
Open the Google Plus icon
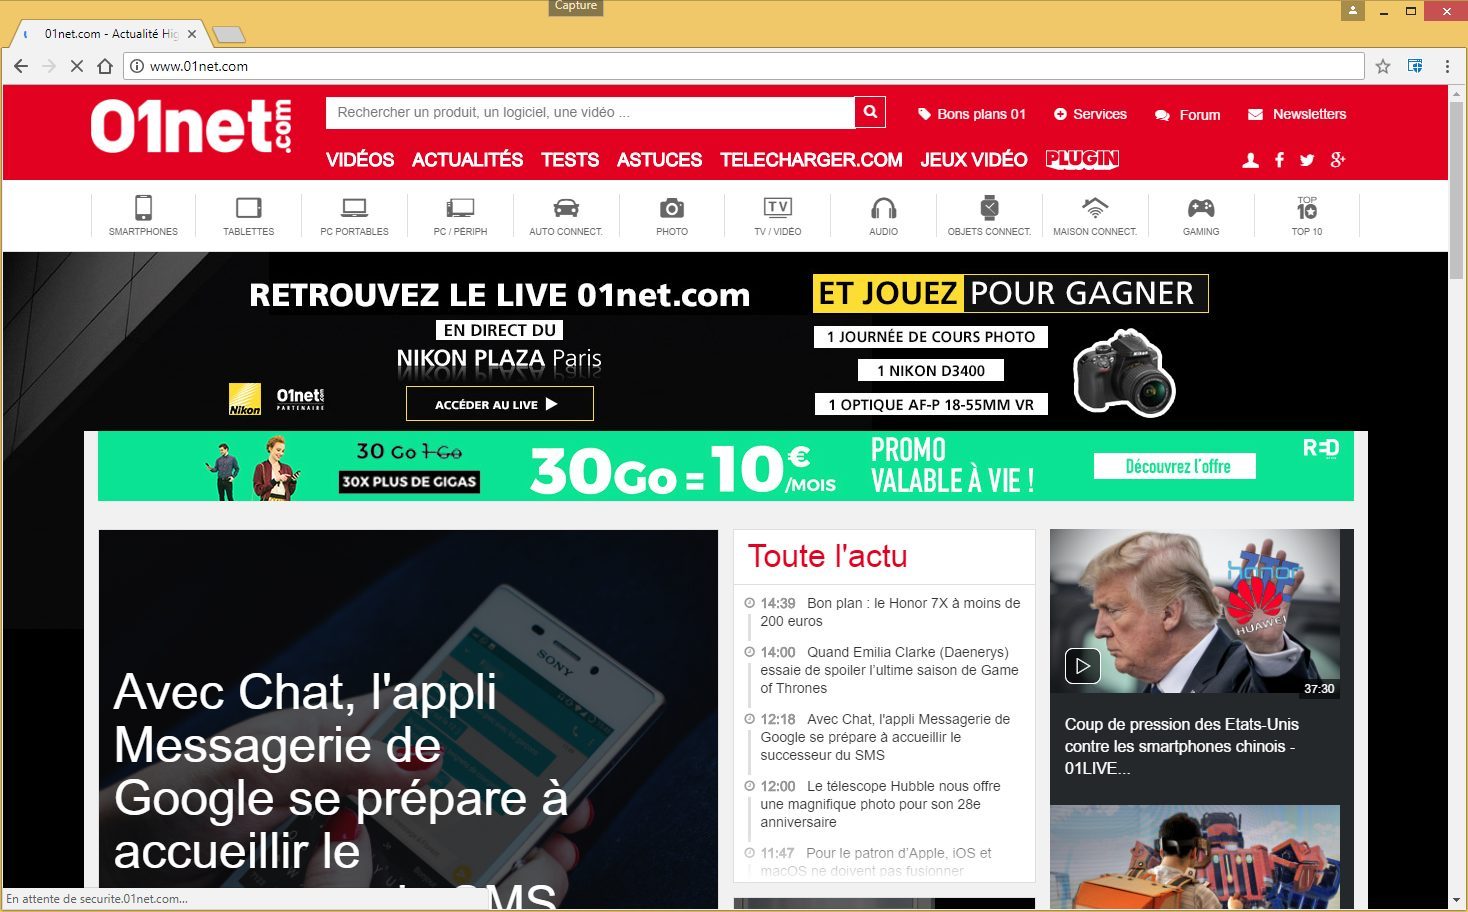pos(1338,160)
